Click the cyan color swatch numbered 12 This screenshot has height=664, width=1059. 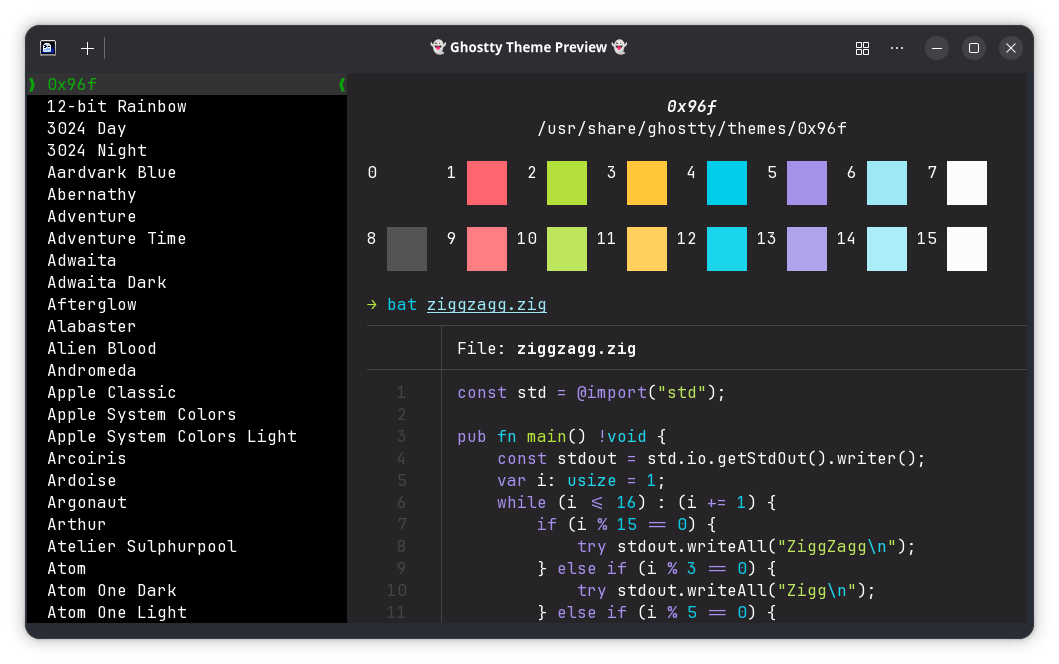click(x=726, y=249)
